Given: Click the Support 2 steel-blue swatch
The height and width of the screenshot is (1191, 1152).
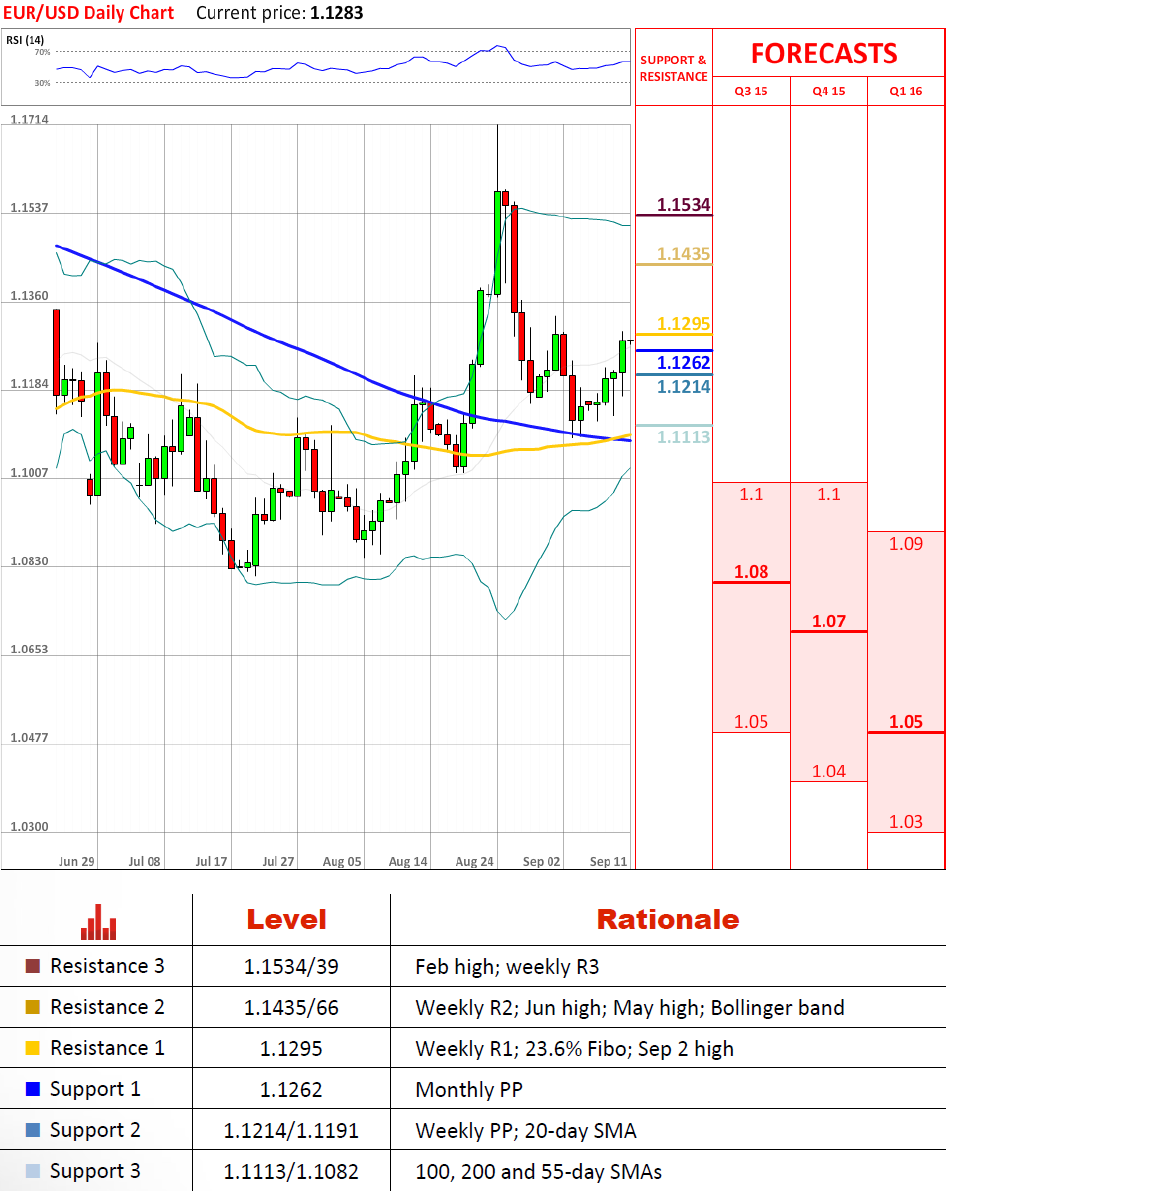Looking at the screenshot, I should tap(33, 1130).
